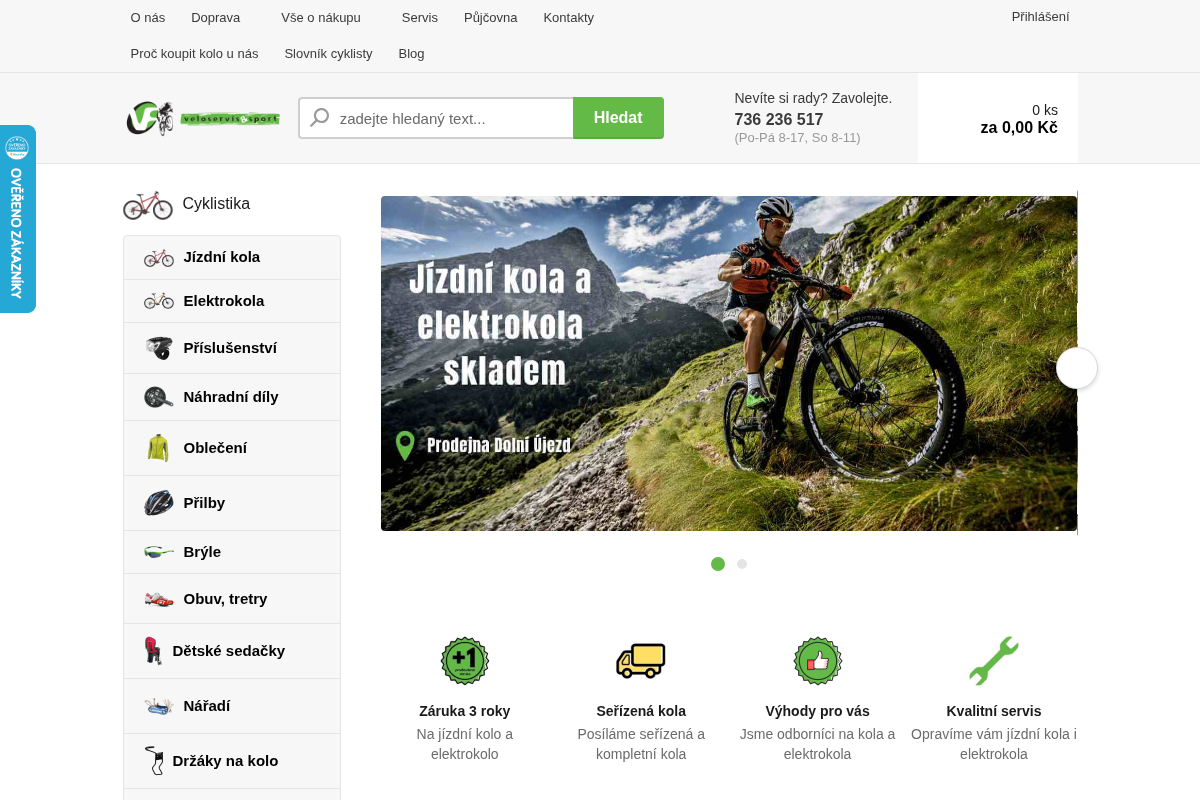Click the Veloservis sport logo

[x=203, y=118]
